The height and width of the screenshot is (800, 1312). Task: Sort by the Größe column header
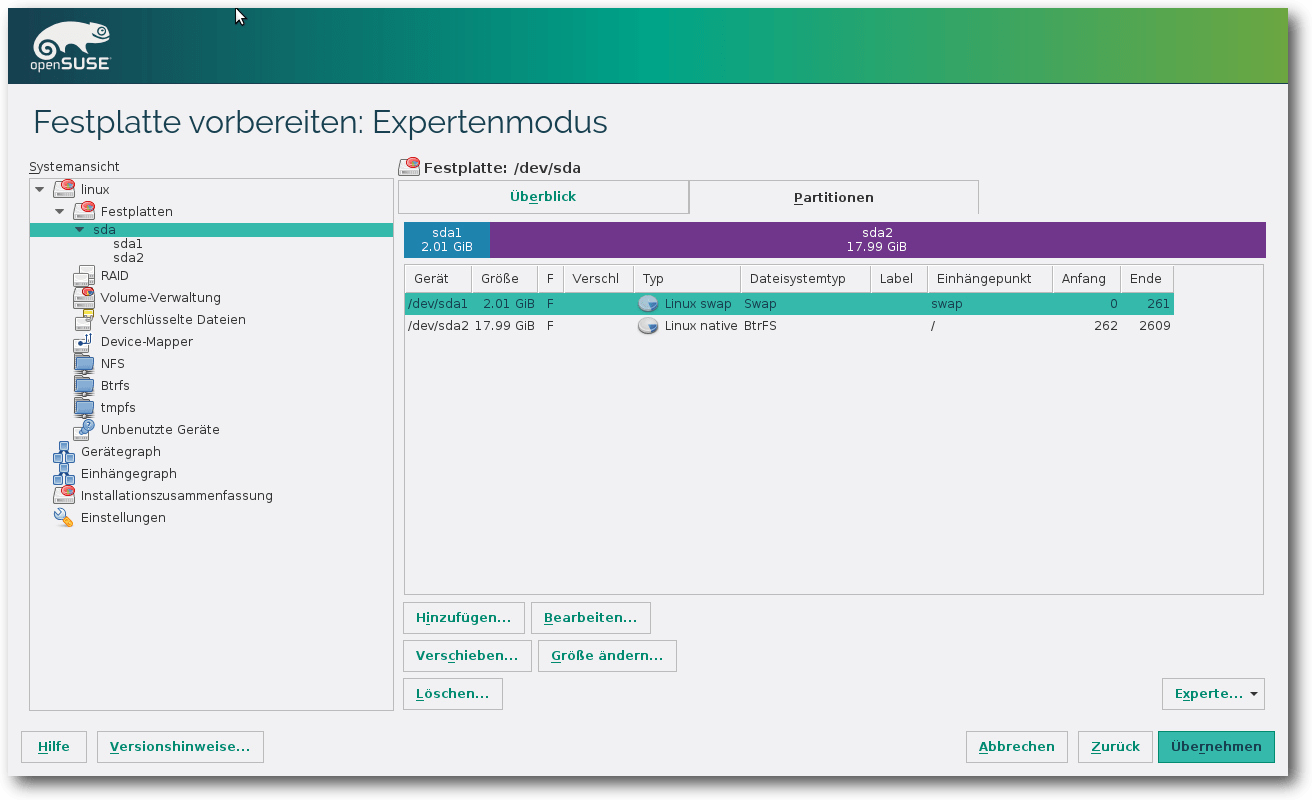[504, 279]
